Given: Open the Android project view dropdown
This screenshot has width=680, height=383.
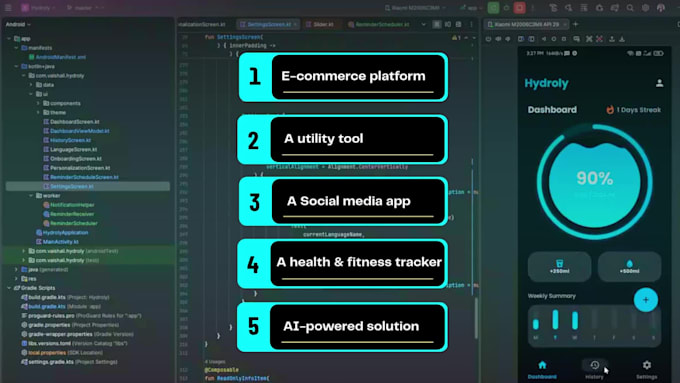Looking at the screenshot, I should tap(18, 24).
